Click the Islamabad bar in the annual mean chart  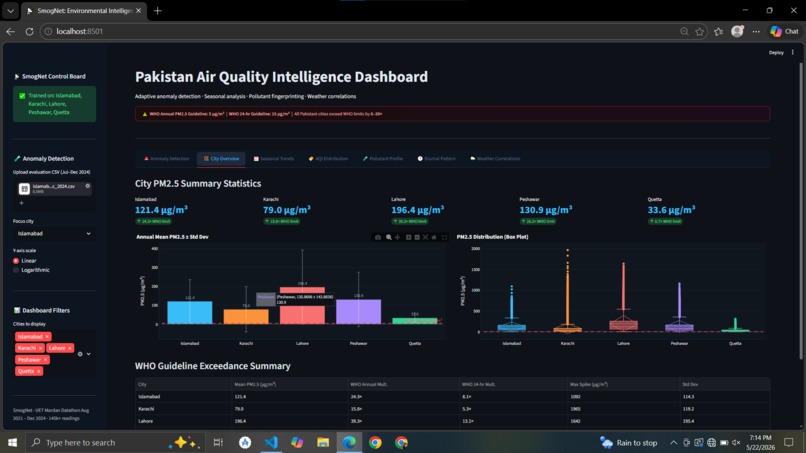(190, 313)
